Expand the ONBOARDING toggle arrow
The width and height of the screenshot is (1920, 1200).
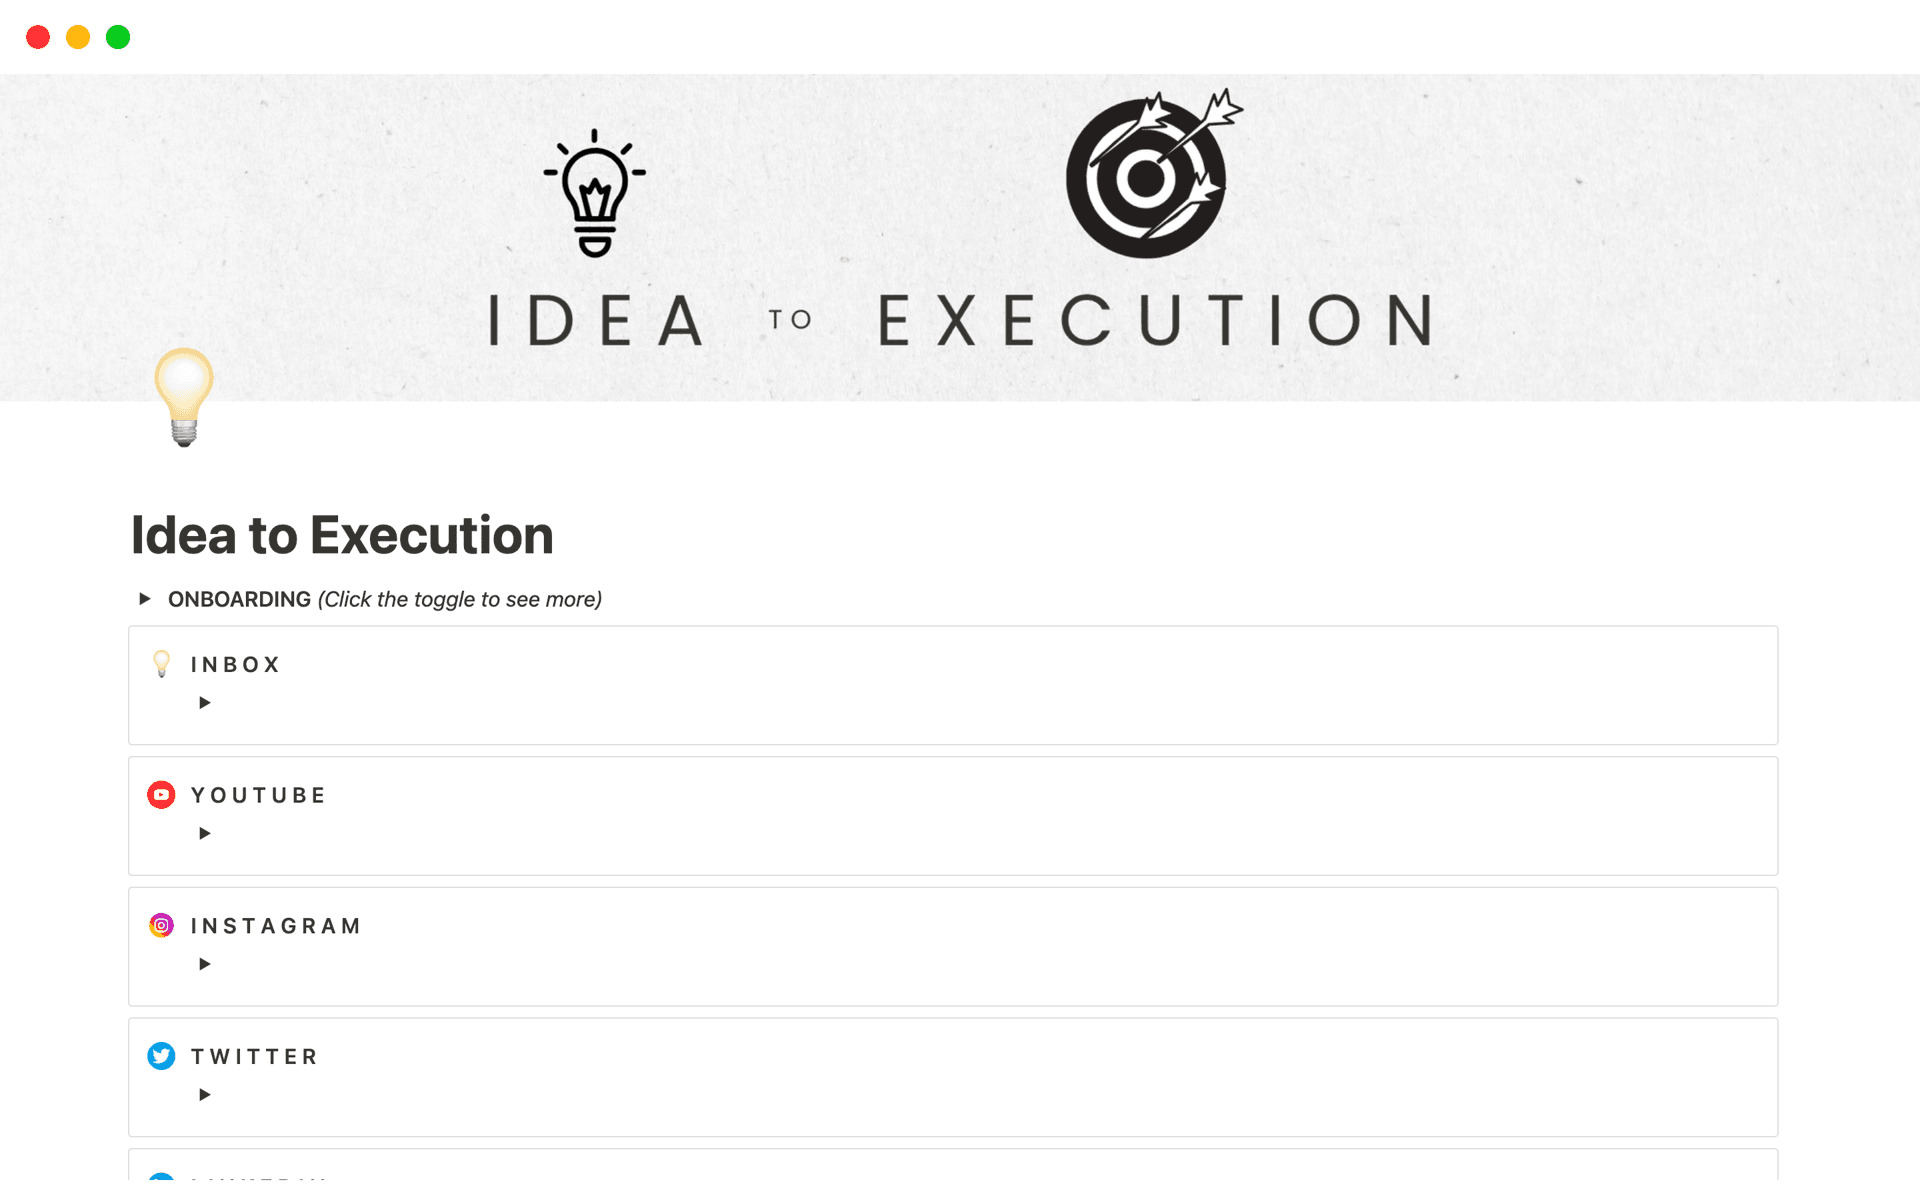point(145,599)
